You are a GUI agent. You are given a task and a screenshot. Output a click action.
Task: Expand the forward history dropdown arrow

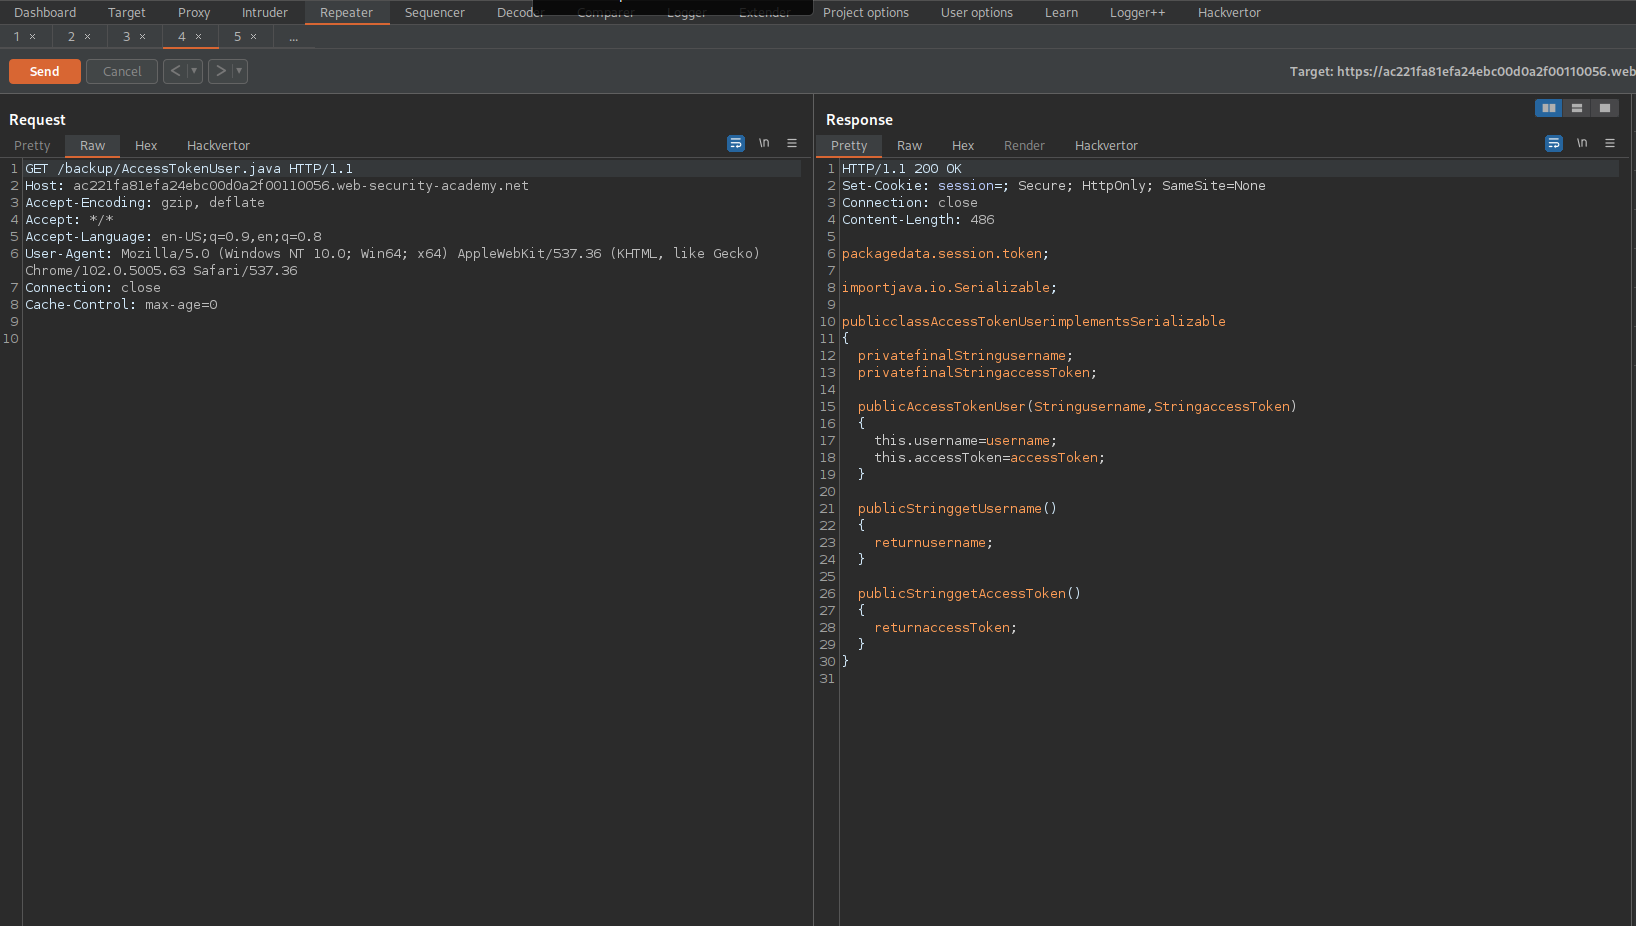point(239,71)
